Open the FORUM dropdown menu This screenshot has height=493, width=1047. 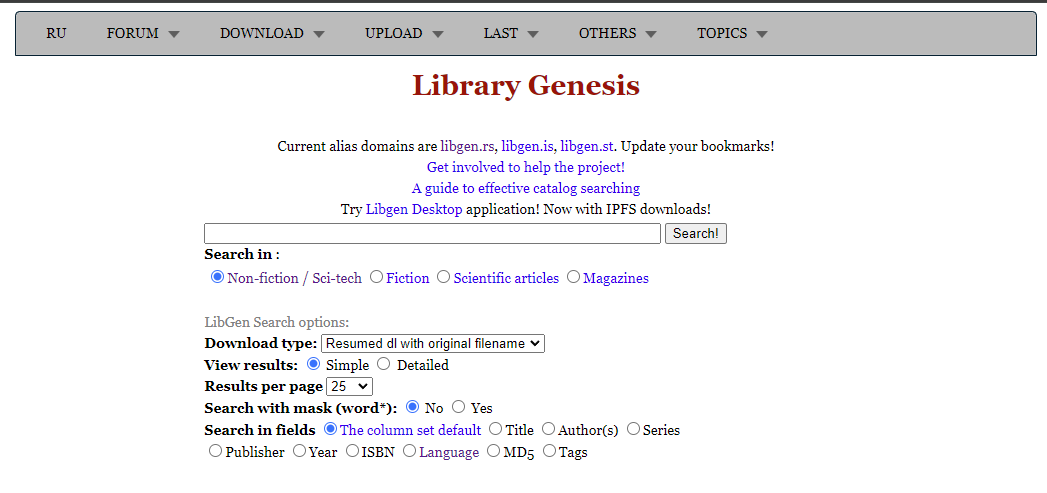point(143,33)
